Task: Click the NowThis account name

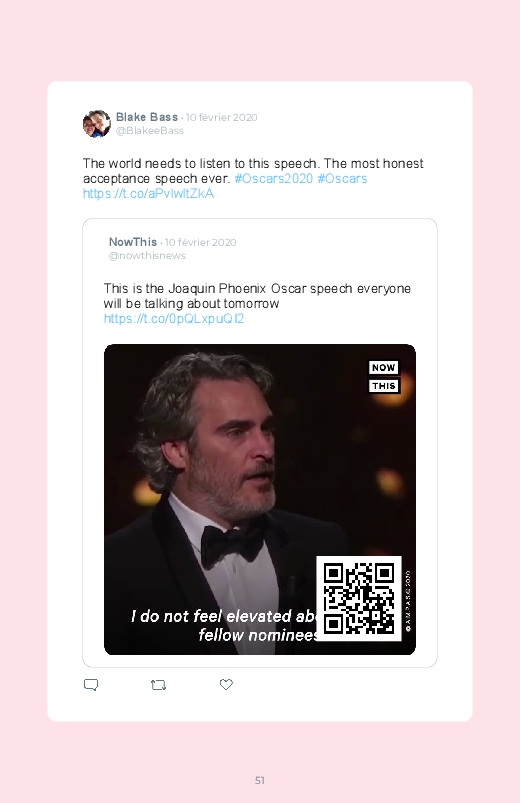Action: (x=133, y=242)
